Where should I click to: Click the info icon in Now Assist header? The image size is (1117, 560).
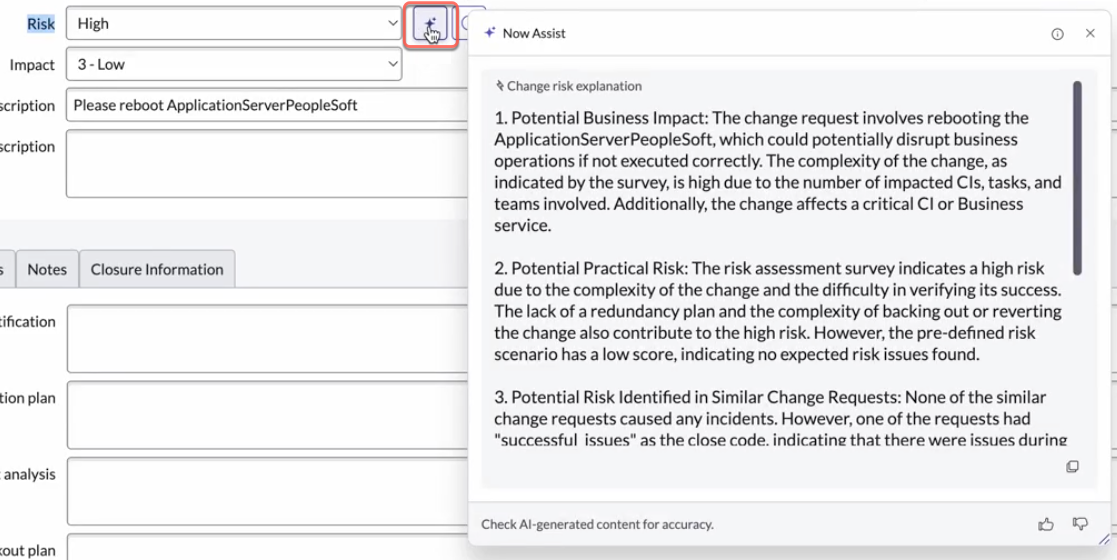(x=1057, y=33)
